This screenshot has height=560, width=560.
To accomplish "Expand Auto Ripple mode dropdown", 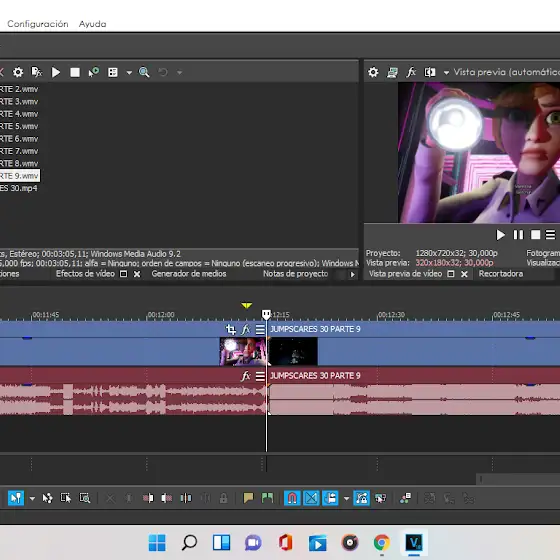I will [346, 498].
